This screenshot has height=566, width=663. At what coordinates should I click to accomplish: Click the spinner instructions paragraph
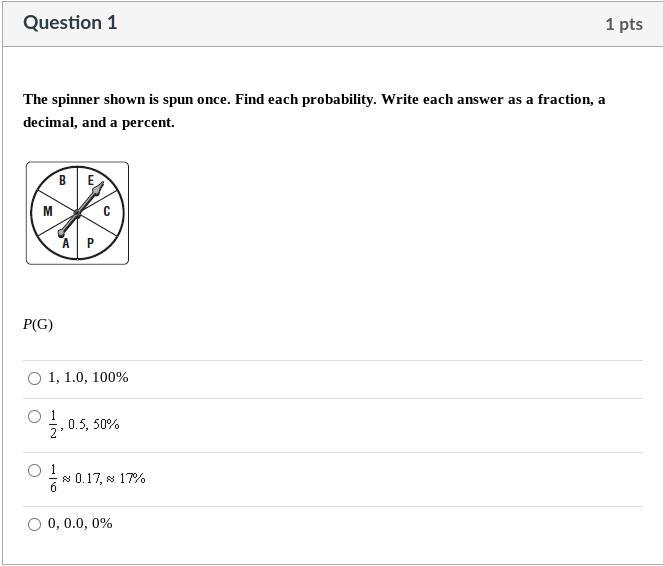pos(314,111)
